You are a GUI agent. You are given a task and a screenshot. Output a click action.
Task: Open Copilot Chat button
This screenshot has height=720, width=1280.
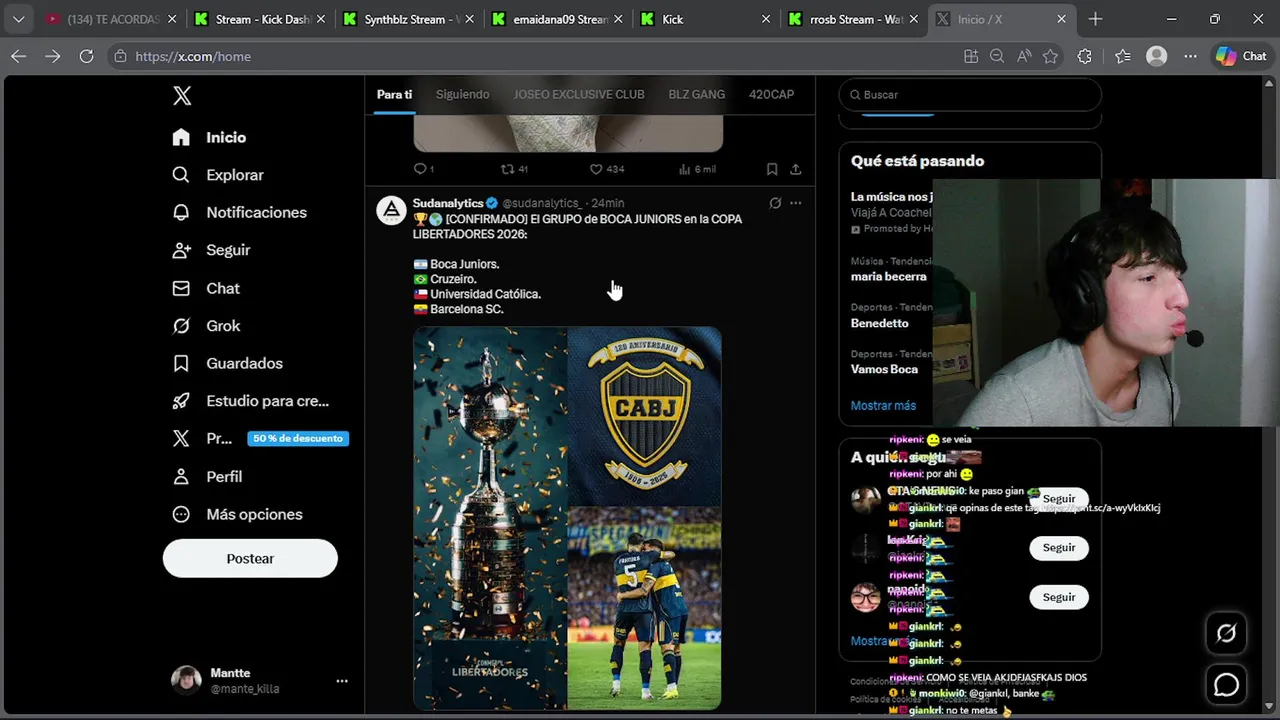coord(1242,56)
